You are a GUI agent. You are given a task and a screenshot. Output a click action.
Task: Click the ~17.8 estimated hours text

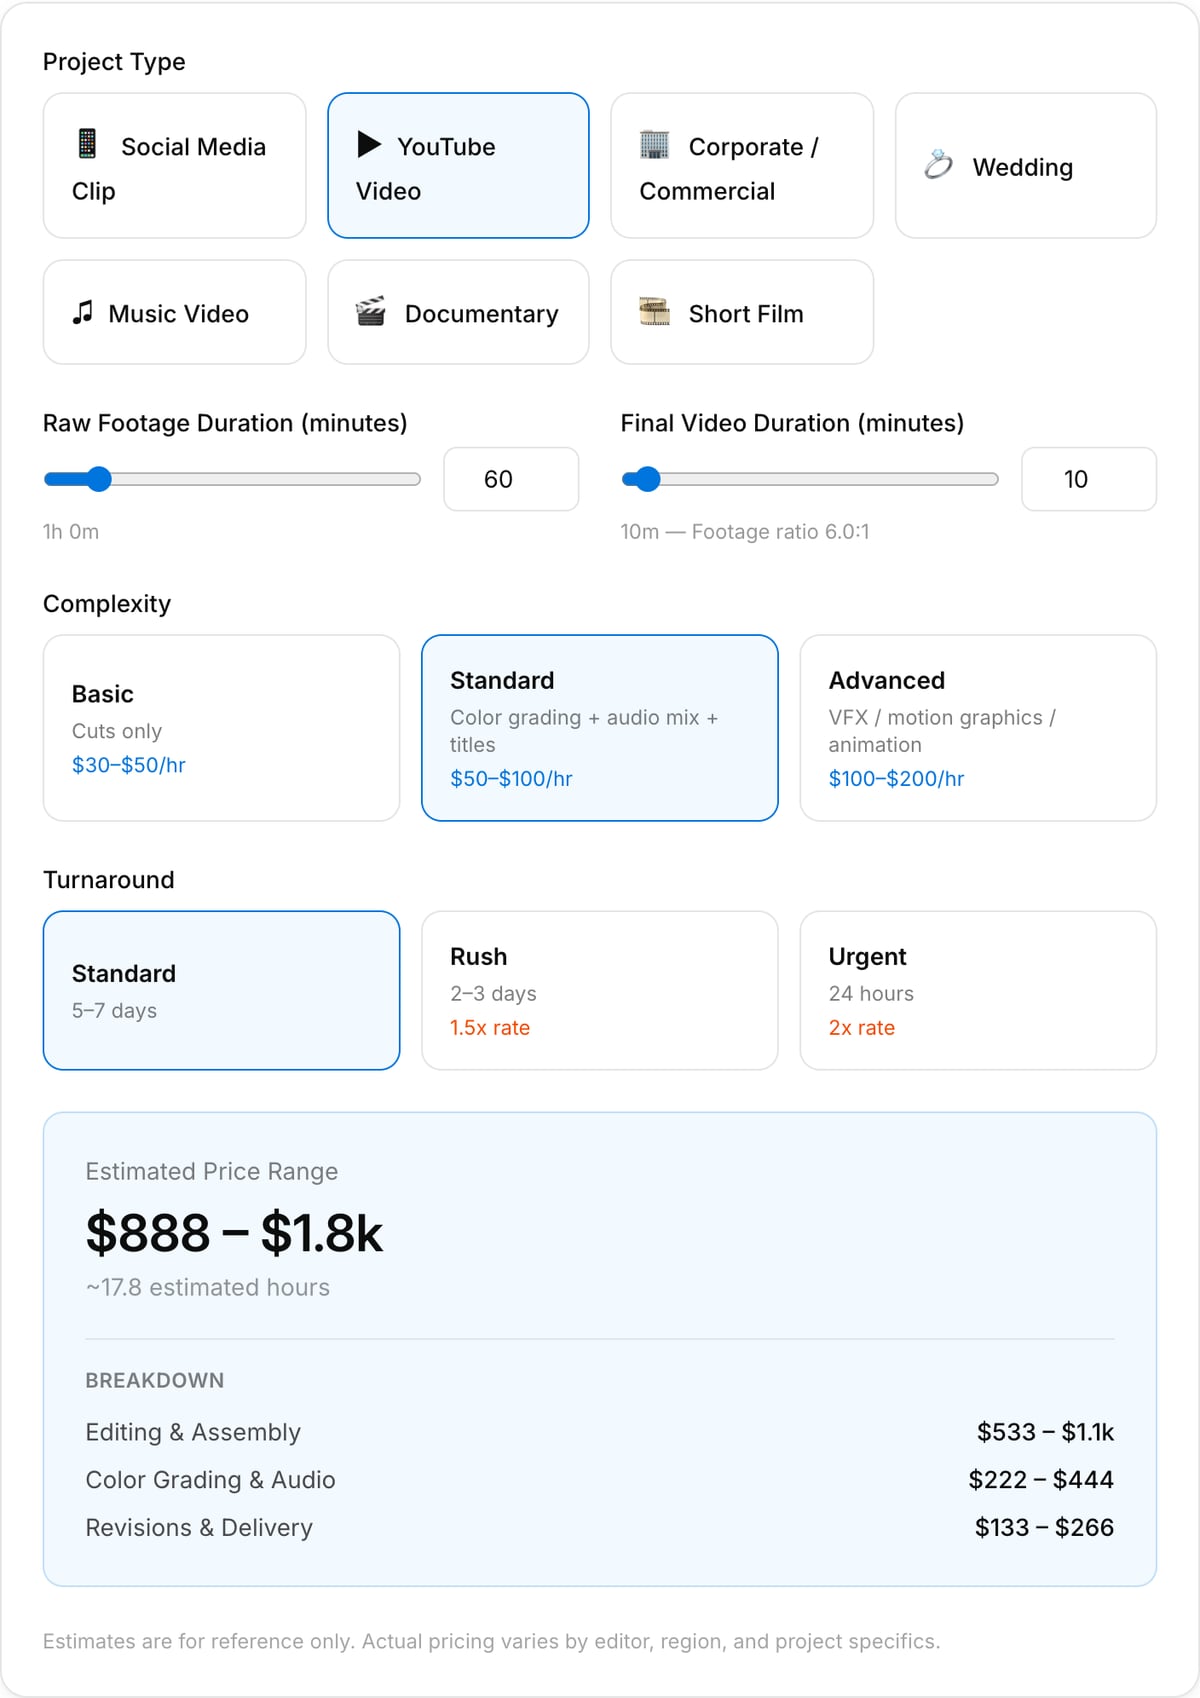[207, 1287]
